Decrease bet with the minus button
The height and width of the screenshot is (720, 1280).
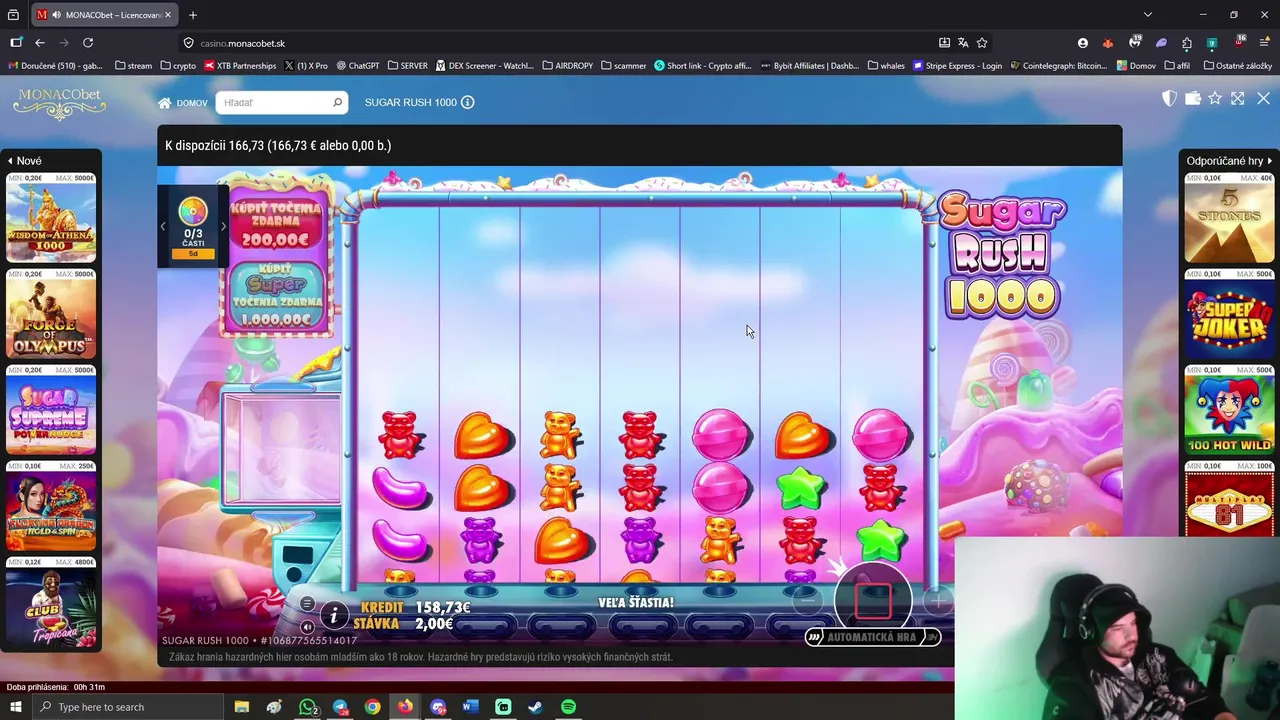[x=807, y=601]
